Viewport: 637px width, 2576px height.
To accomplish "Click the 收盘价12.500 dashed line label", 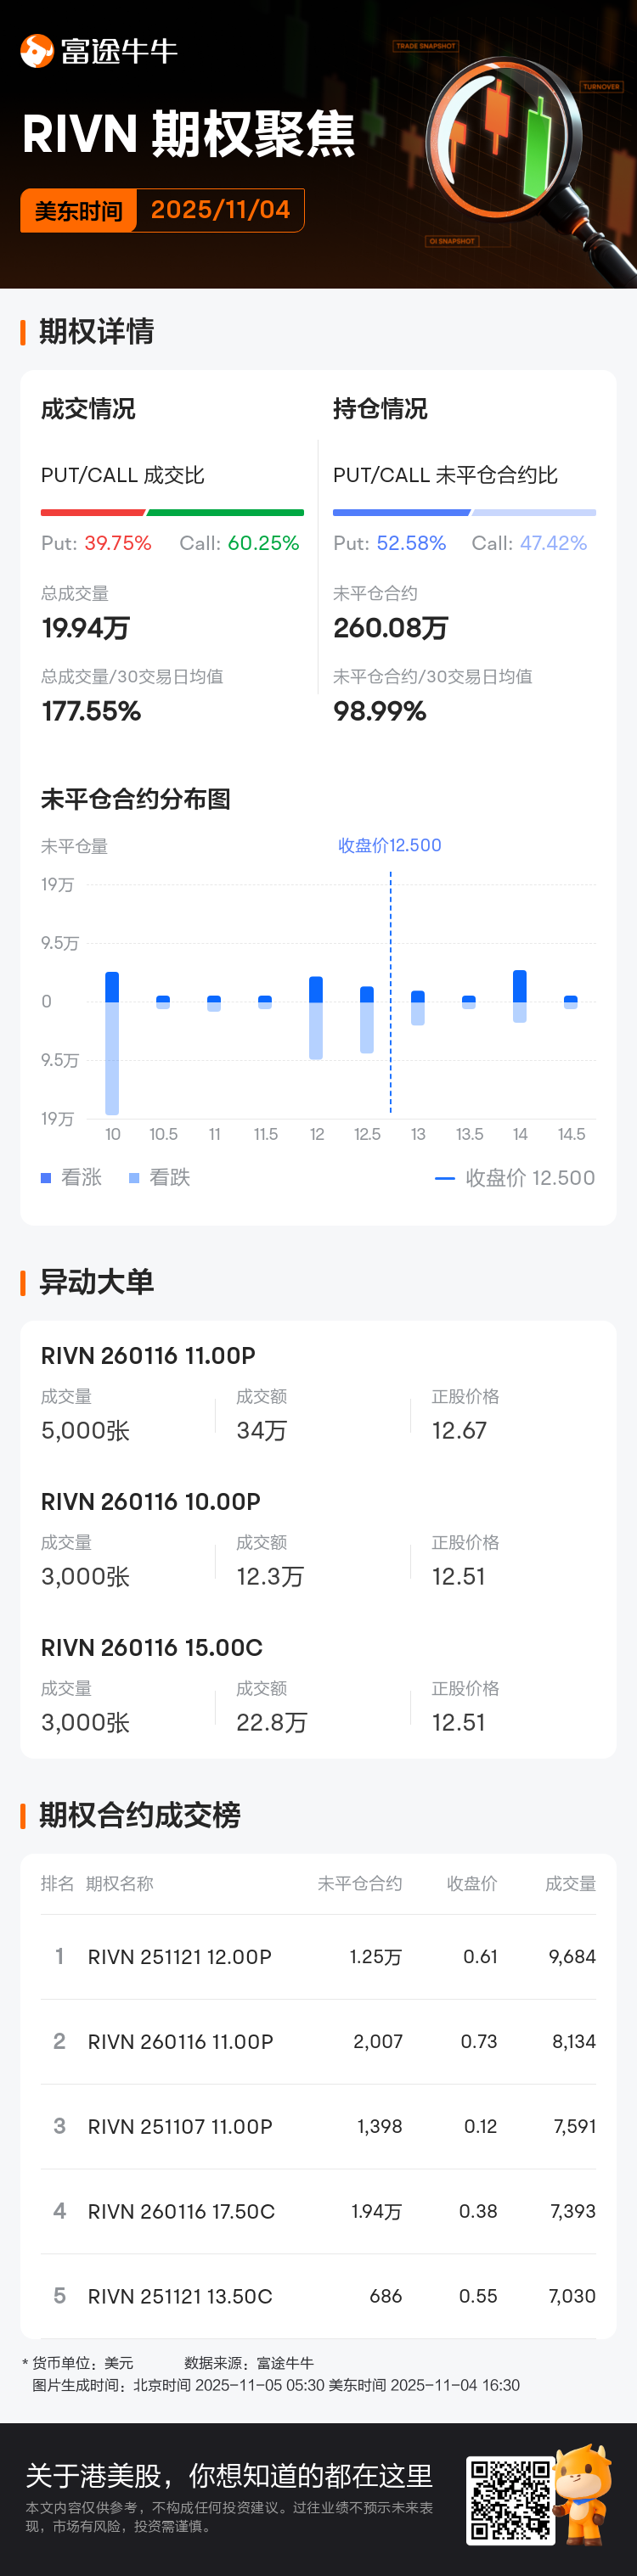I will (389, 845).
